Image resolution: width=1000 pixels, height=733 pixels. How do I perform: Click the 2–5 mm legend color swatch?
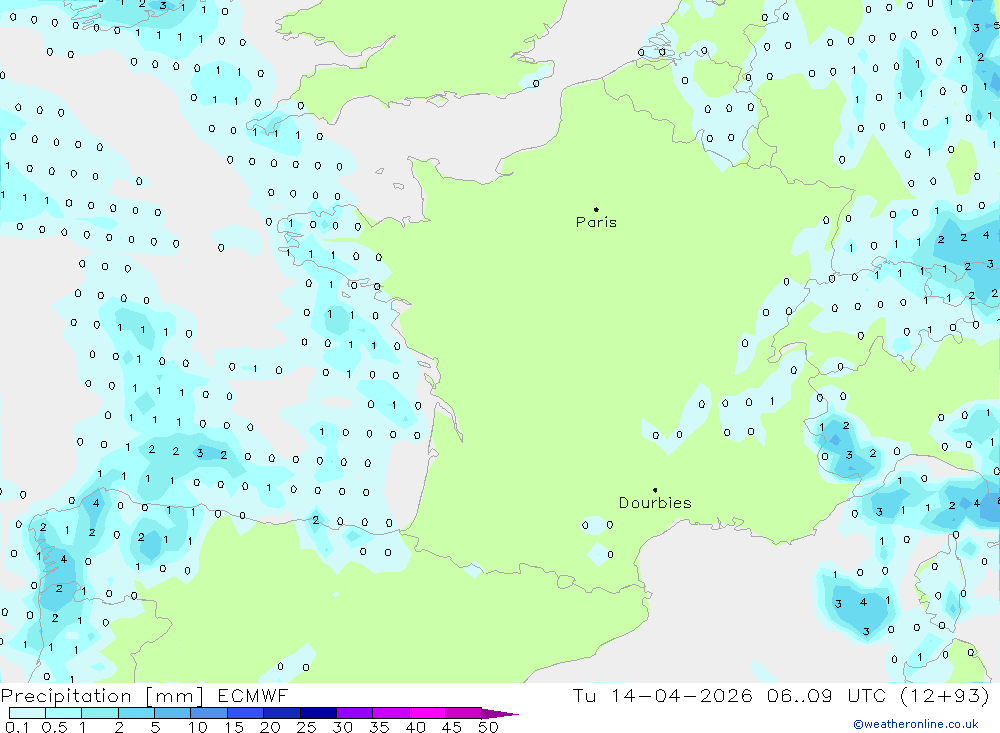(136, 713)
